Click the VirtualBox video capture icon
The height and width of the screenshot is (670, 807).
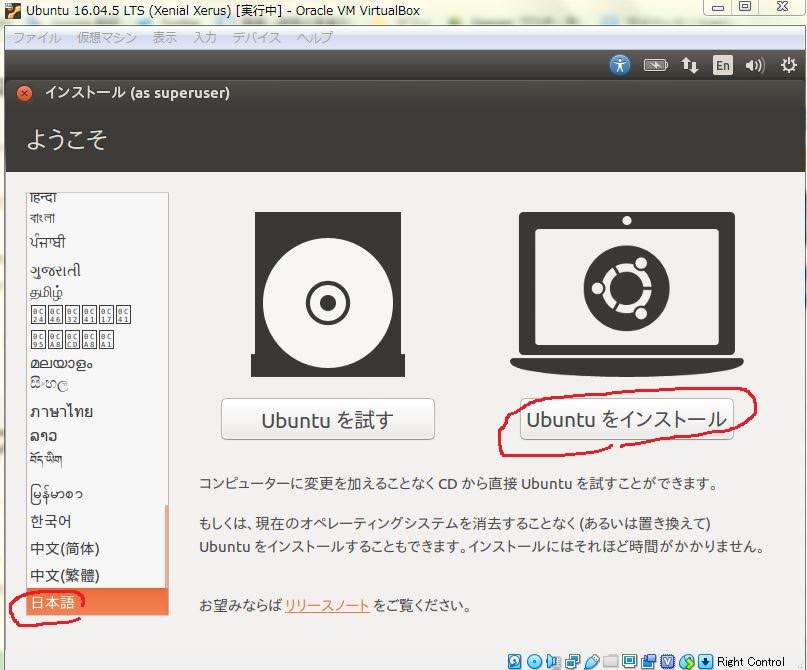648,661
